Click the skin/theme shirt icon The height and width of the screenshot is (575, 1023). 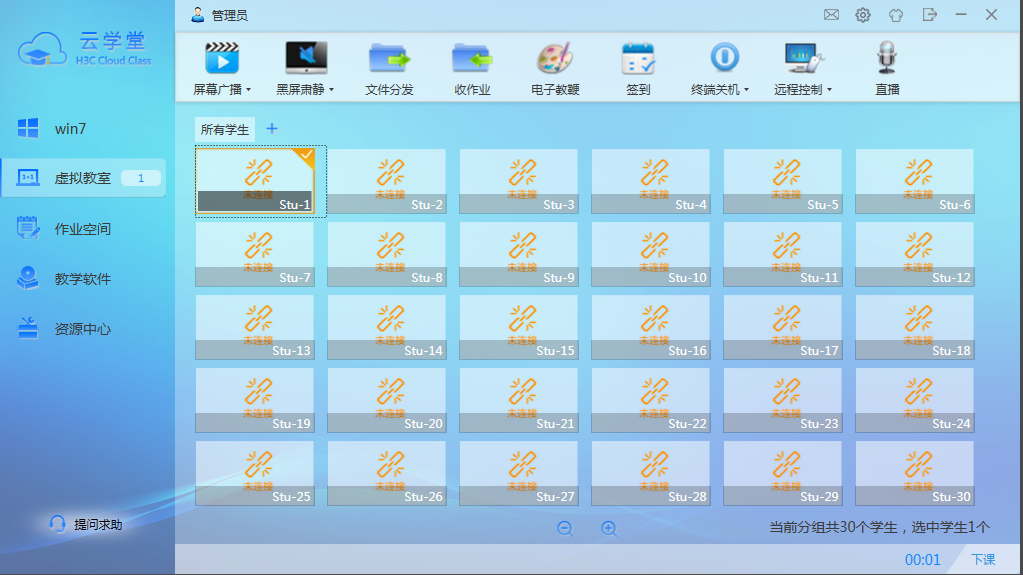coord(896,15)
